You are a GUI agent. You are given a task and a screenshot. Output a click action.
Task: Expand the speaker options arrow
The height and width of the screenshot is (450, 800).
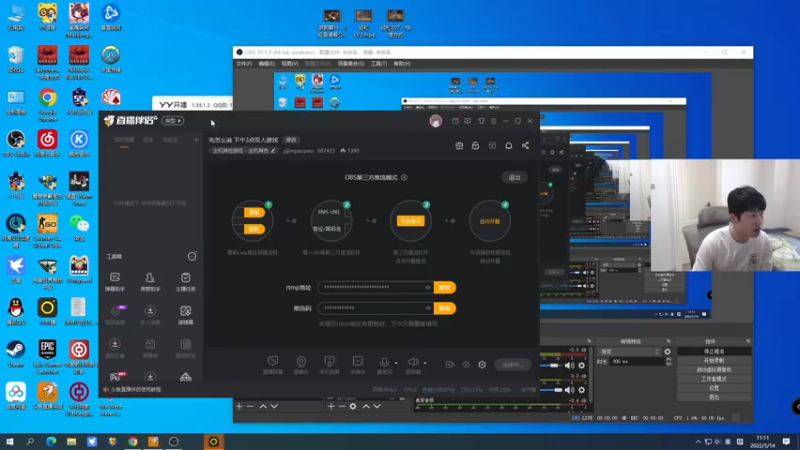point(425,363)
